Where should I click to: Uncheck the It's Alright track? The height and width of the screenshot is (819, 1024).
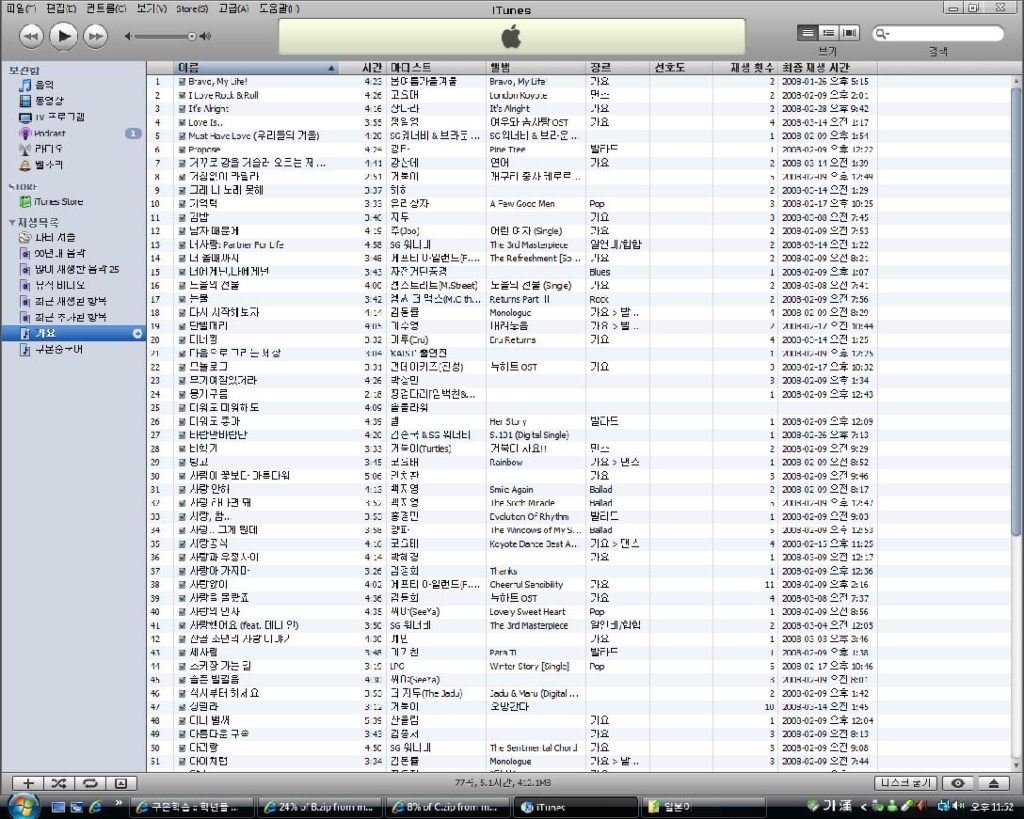(182, 108)
